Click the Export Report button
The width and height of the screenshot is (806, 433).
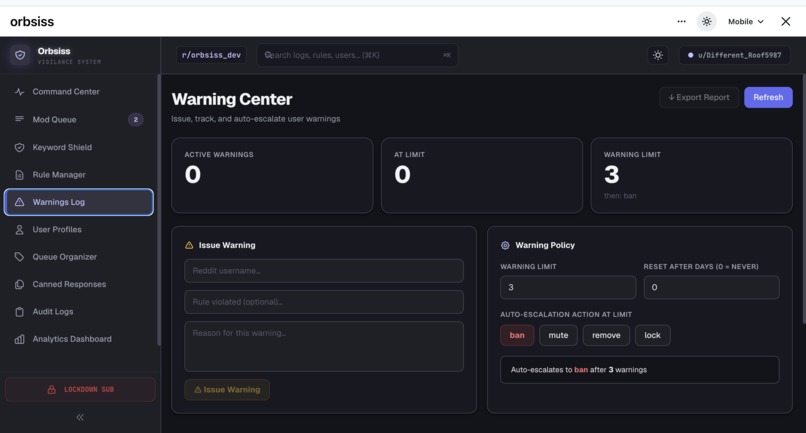pyautogui.click(x=699, y=97)
